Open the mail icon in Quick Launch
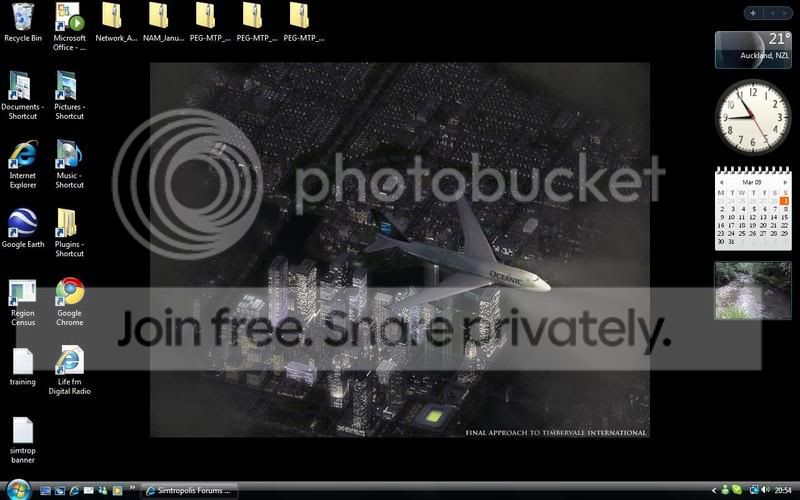800x500 pixels. 88,491
